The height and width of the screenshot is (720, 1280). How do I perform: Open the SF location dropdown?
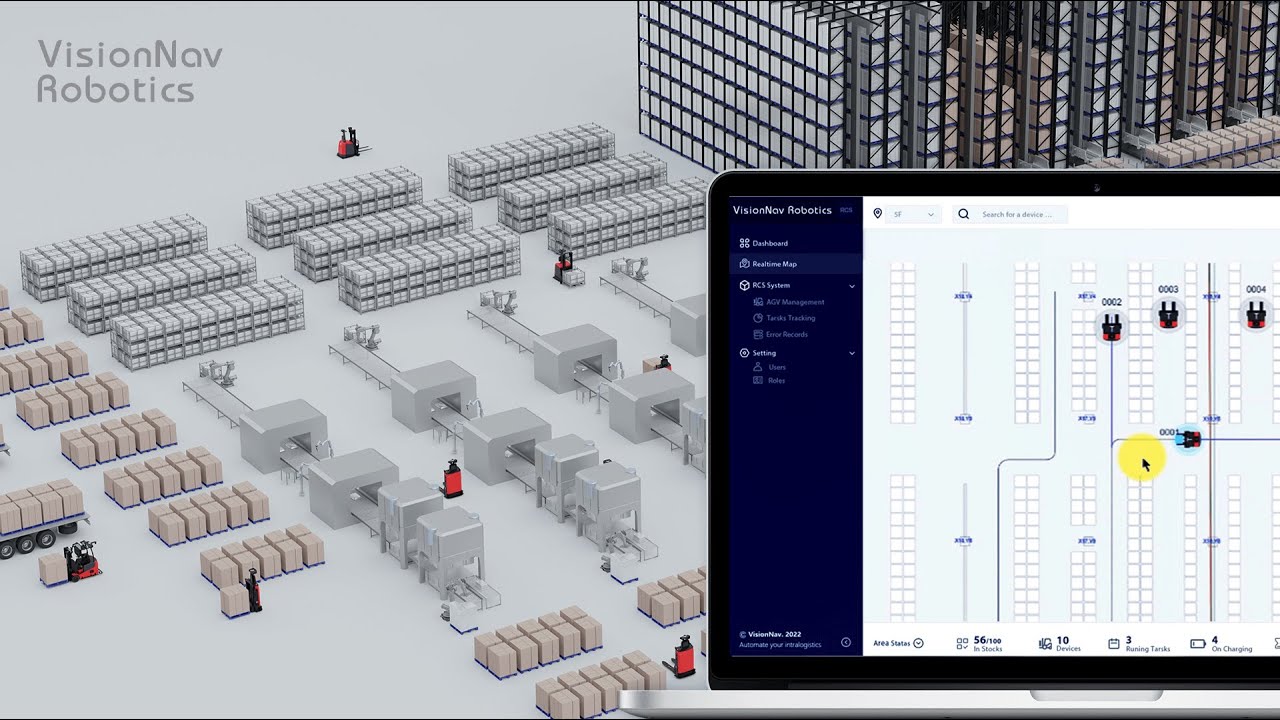pyautogui.click(x=914, y=214)
